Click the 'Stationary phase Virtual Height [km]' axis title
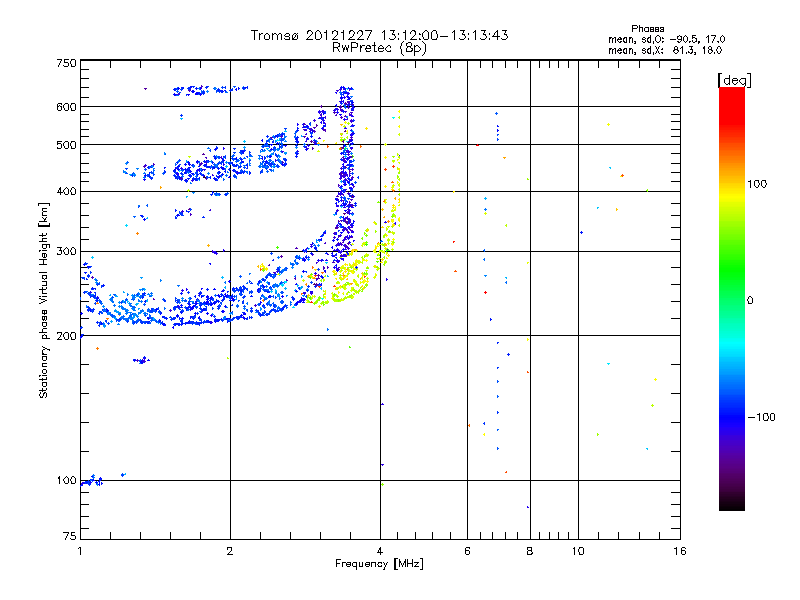The height and width of the screenshot is (600, 800). [x=44, y=300]
